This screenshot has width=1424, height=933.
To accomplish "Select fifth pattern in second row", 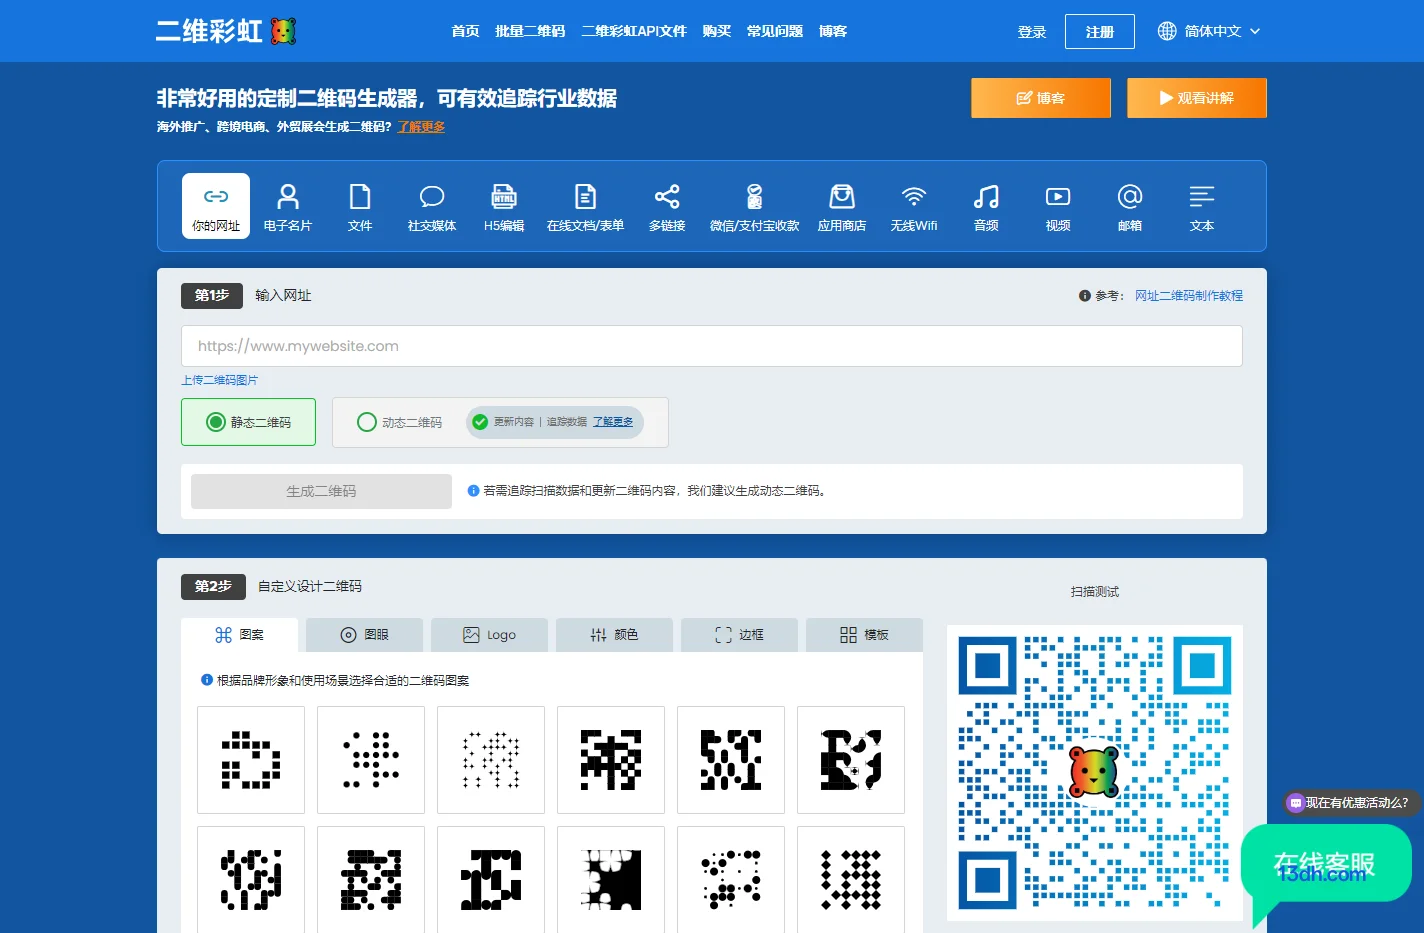I will point(731,879).
